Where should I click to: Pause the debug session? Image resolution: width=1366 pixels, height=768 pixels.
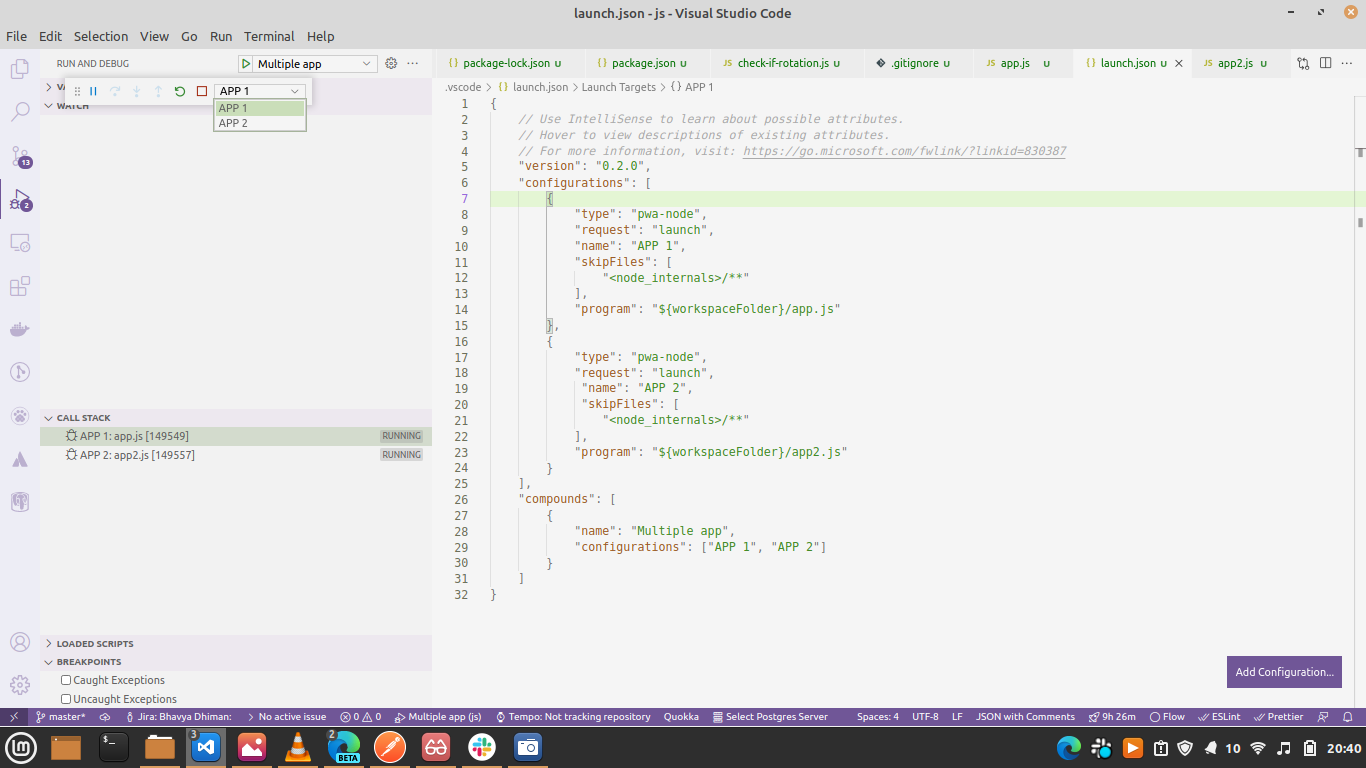click(93, 91)
